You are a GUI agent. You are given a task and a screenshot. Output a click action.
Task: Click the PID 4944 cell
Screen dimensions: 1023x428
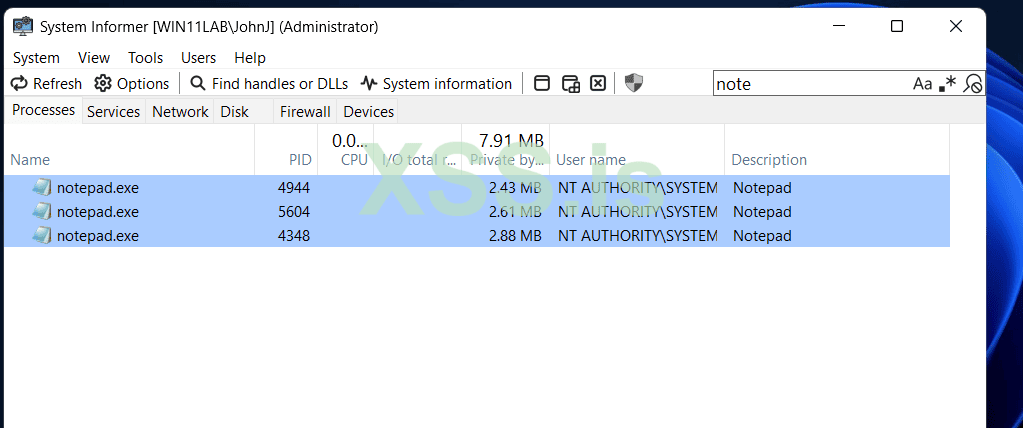[x=294, y=188]
